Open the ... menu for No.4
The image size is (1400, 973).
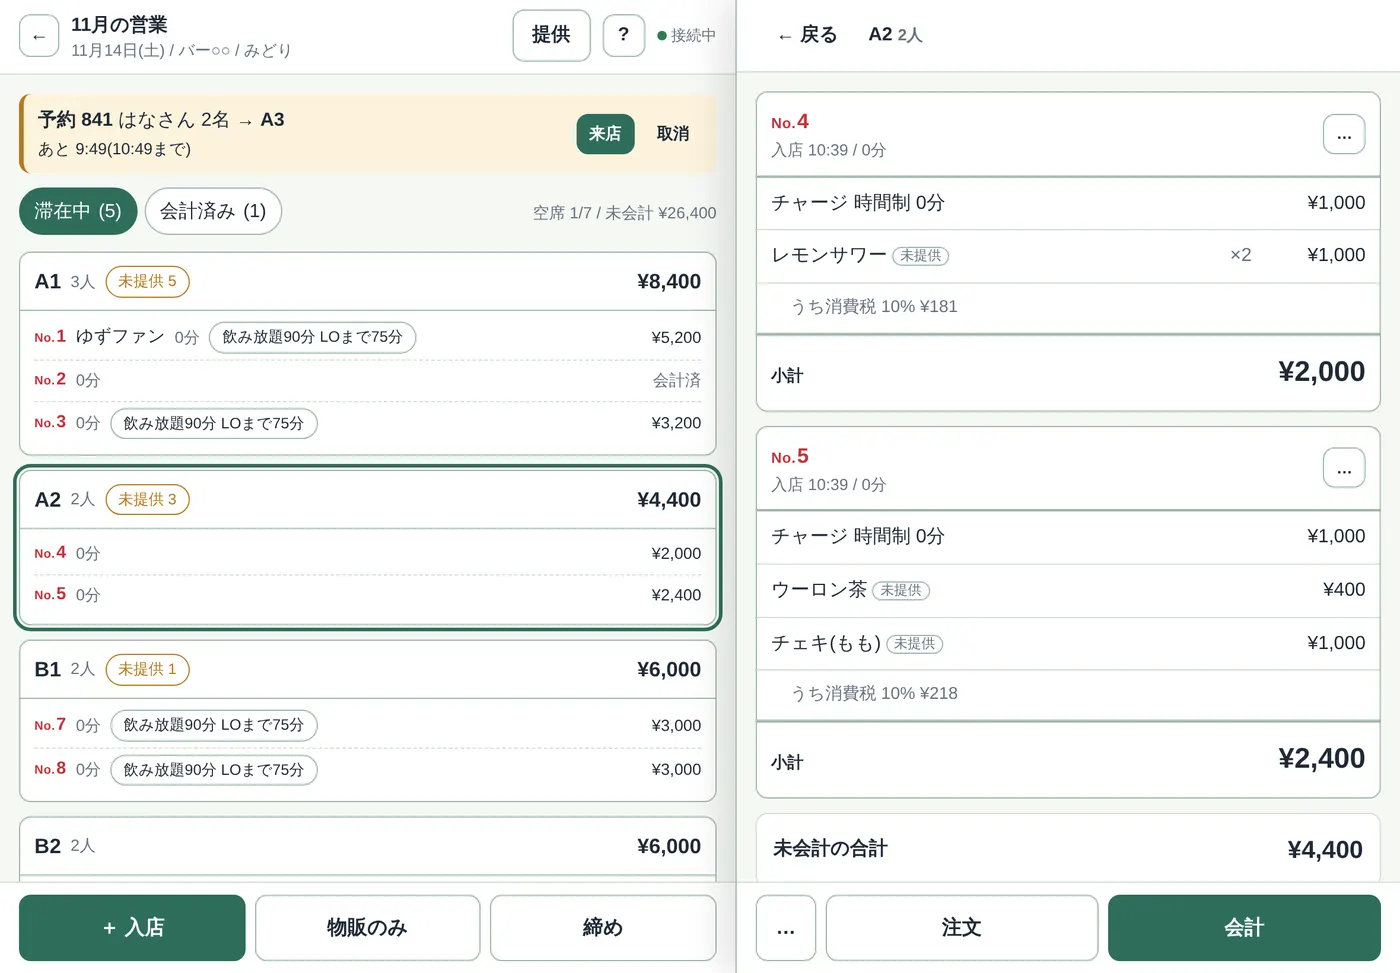click(1344, 134)
